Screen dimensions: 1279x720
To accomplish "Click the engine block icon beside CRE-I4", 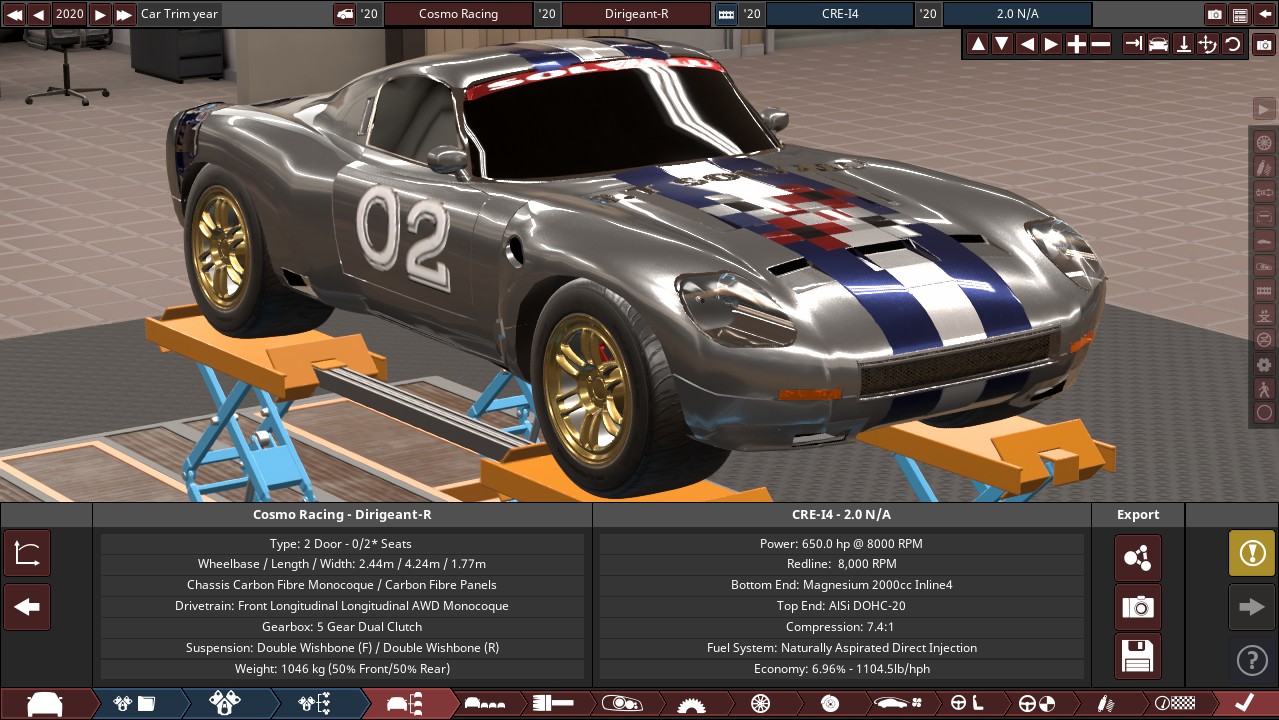I will coord(726,14).
